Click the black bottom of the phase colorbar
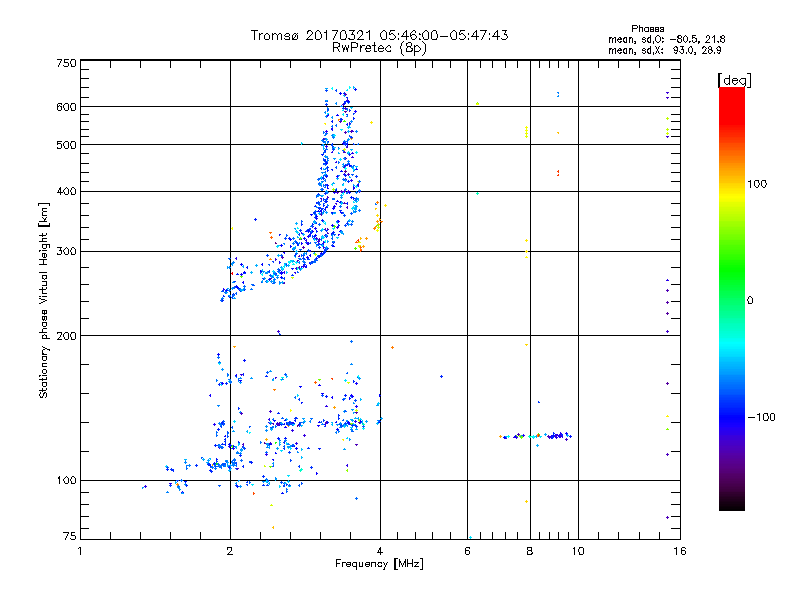This screenshot has height=600, width=800. (732, 504)
